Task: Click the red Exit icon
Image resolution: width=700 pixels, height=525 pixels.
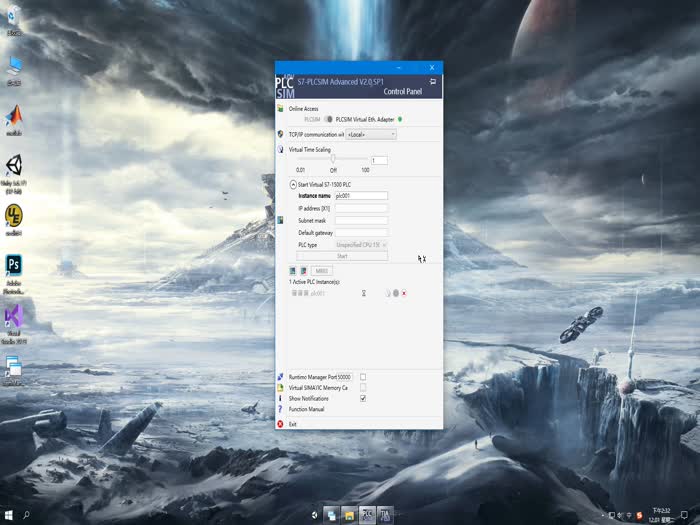Action: click(280, 424)
